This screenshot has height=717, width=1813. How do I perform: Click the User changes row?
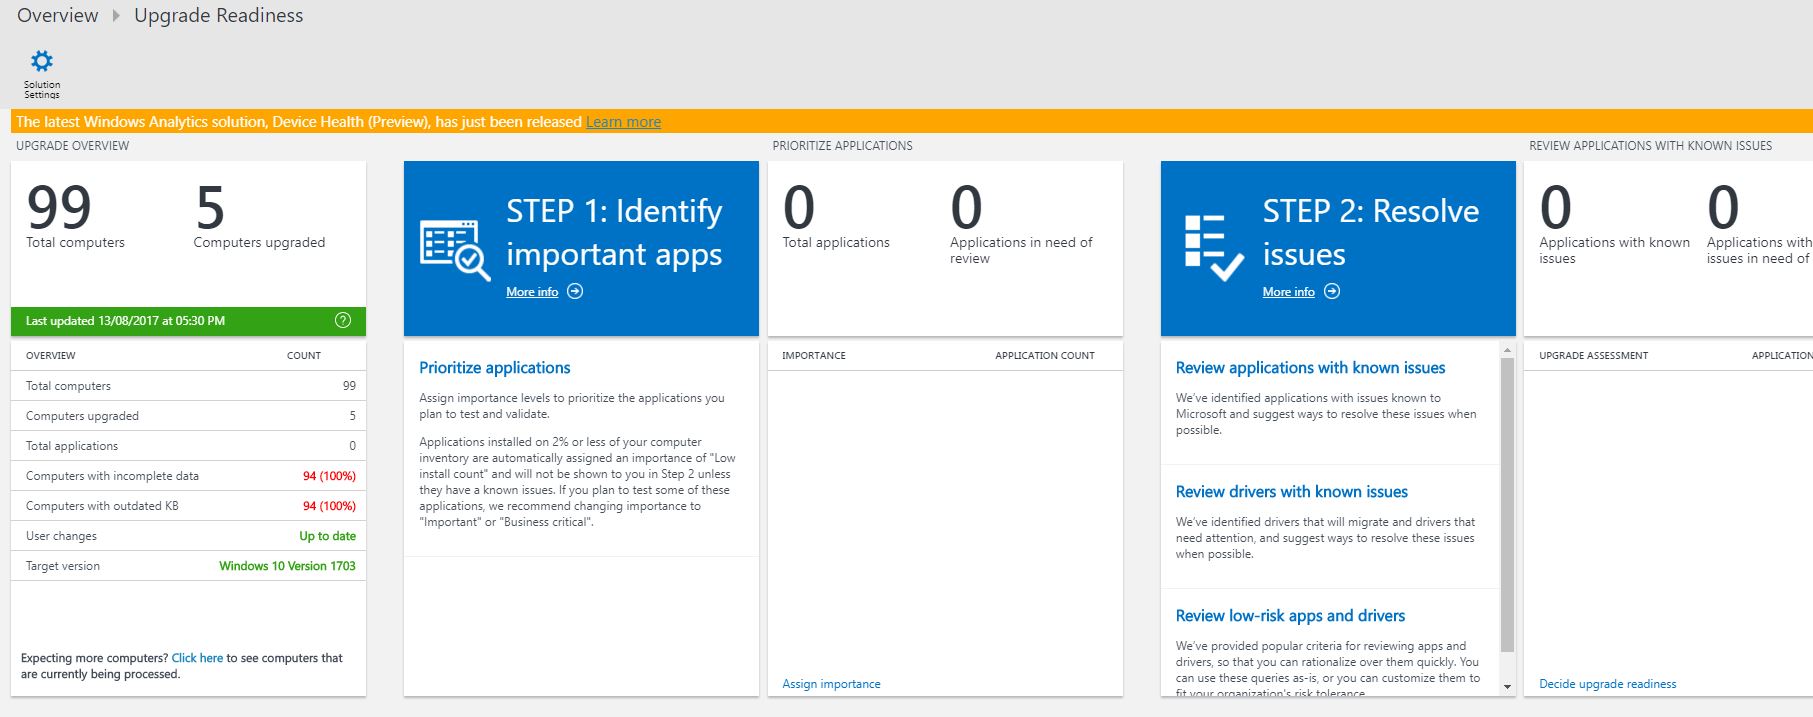[x=189, y=536]
